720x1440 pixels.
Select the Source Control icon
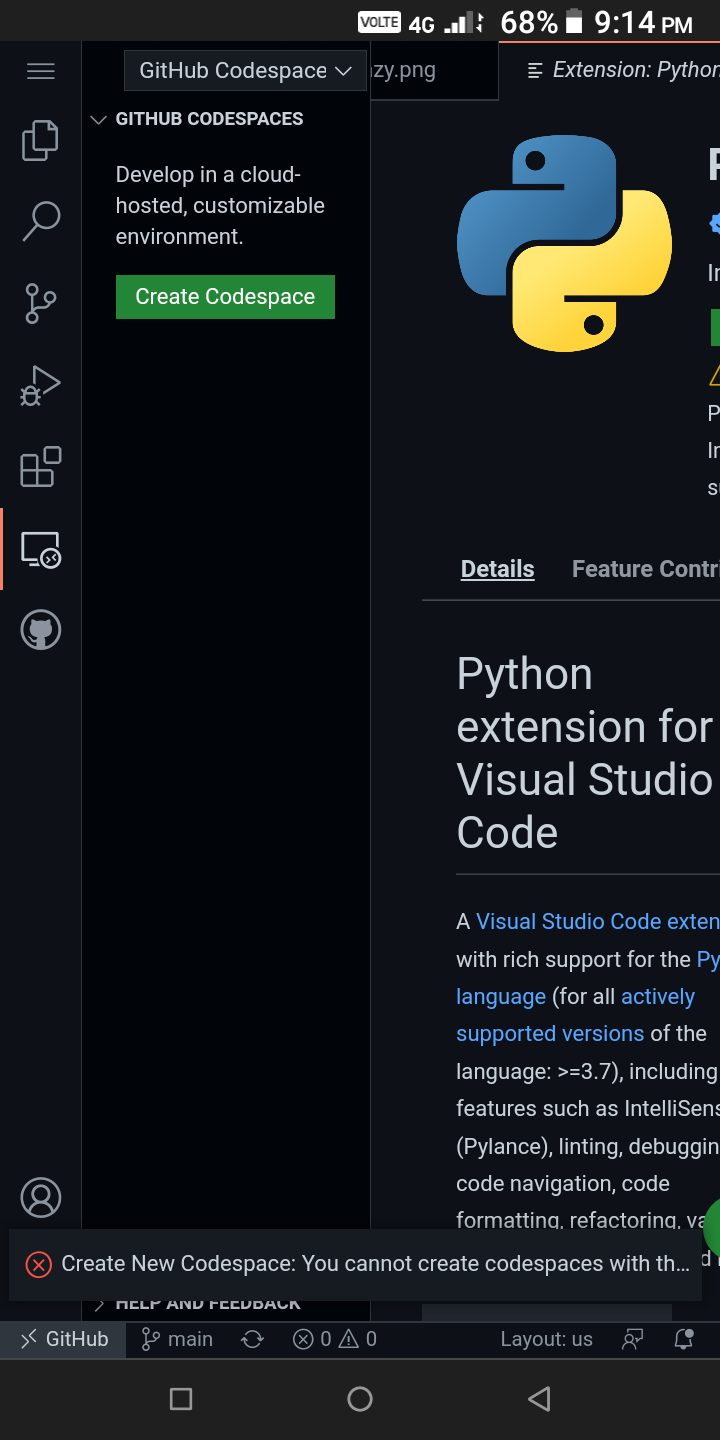coord(40,302)
